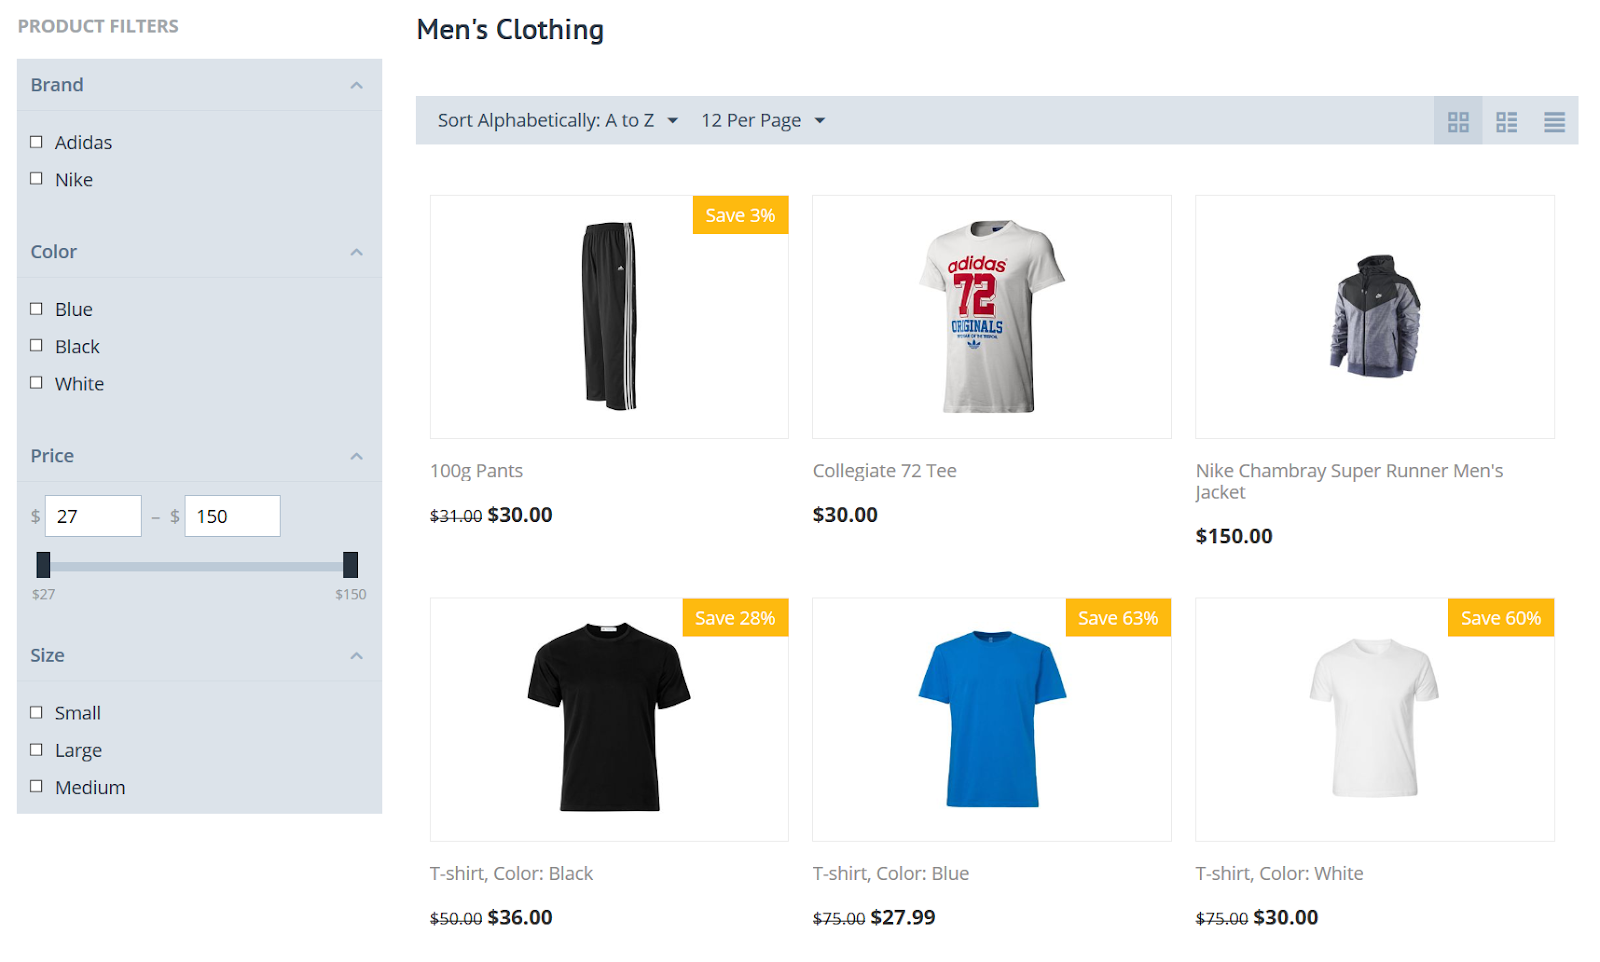Switch to grid view layout
Image resolution: width=1600 pixels, height=962 pixels.
[x=1458, y=122]
